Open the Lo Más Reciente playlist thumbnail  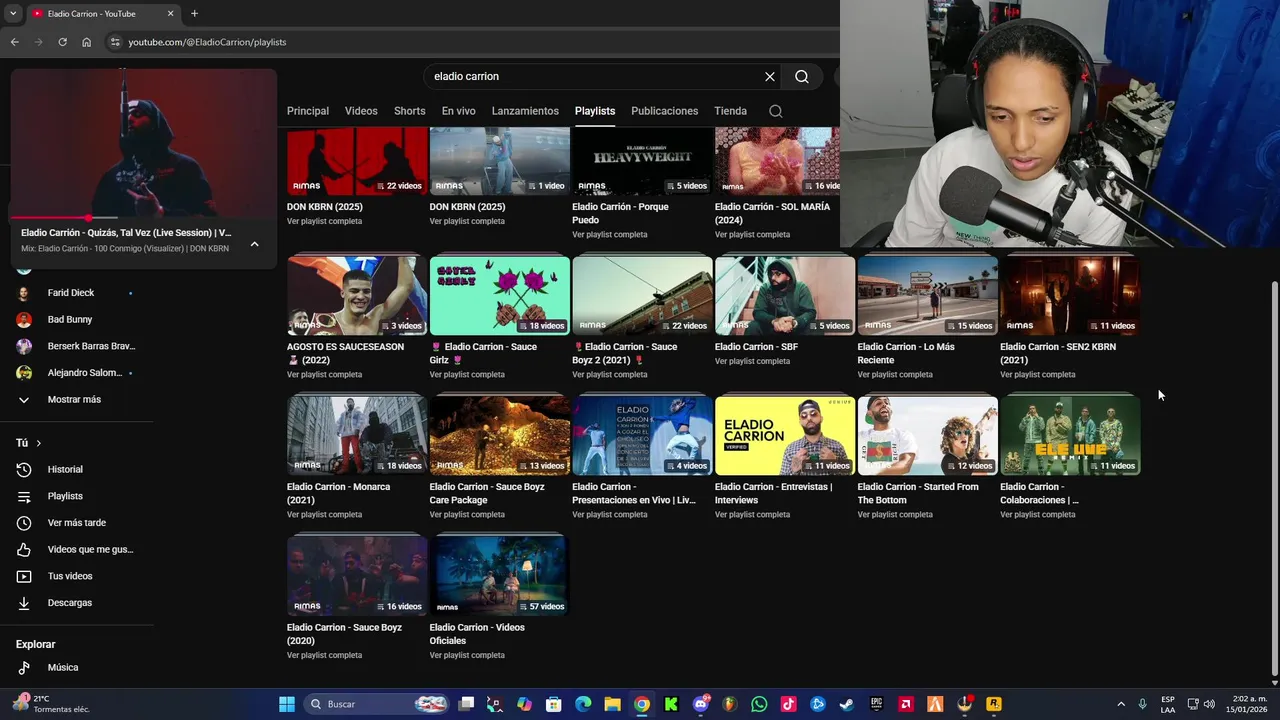[927, 295]
